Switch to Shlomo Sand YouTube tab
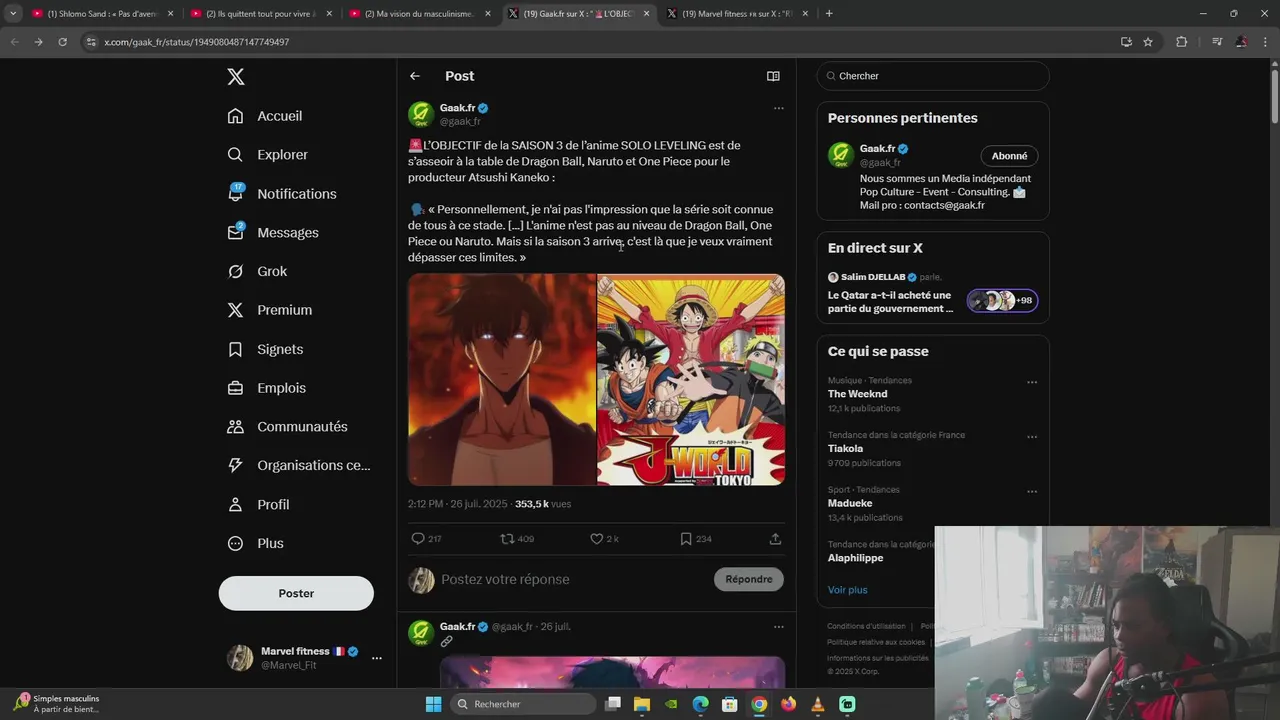The width and height of the screenshot is (1280, 720). 102,14
